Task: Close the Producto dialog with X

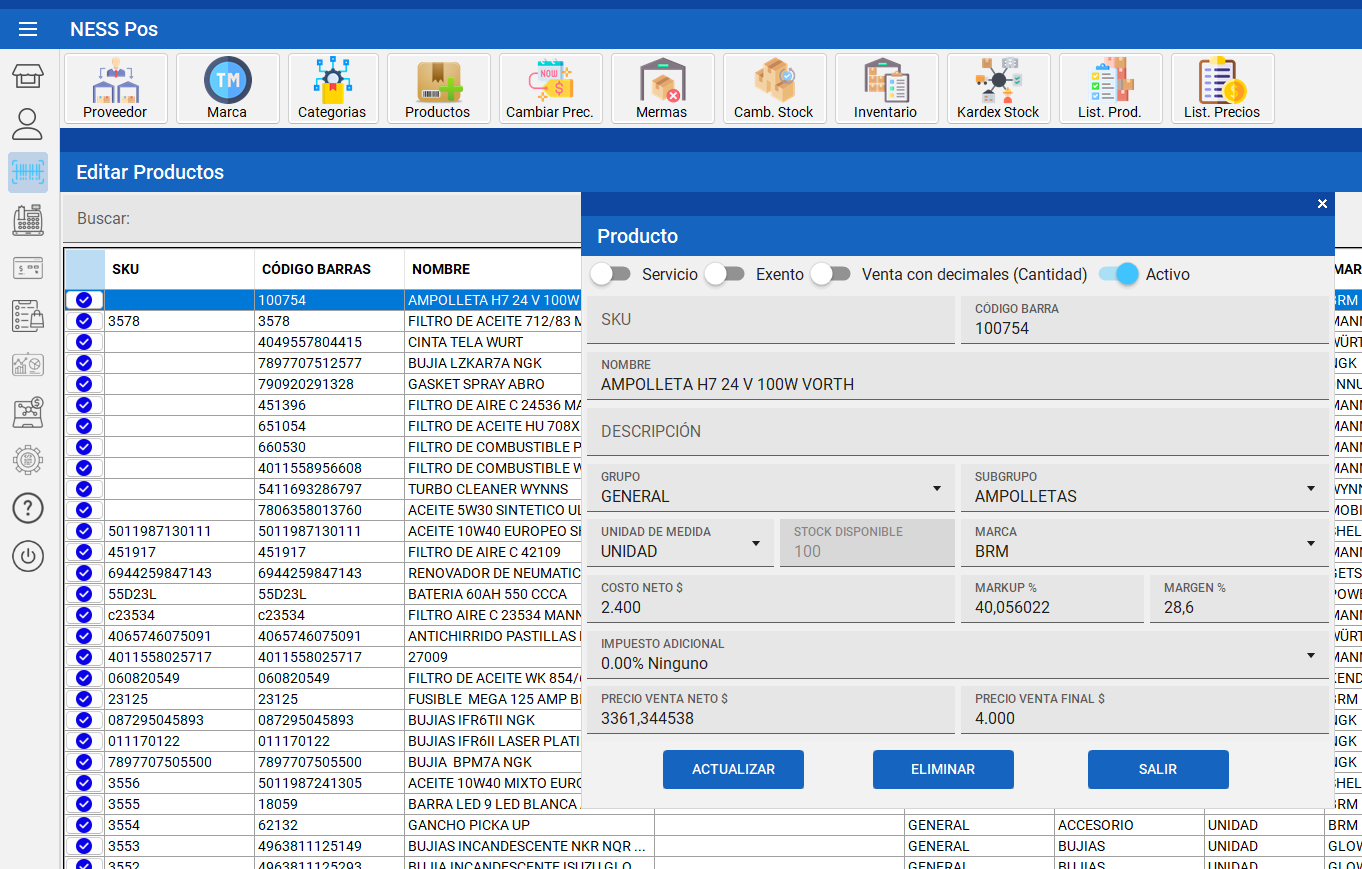Action: point(1322,204)
